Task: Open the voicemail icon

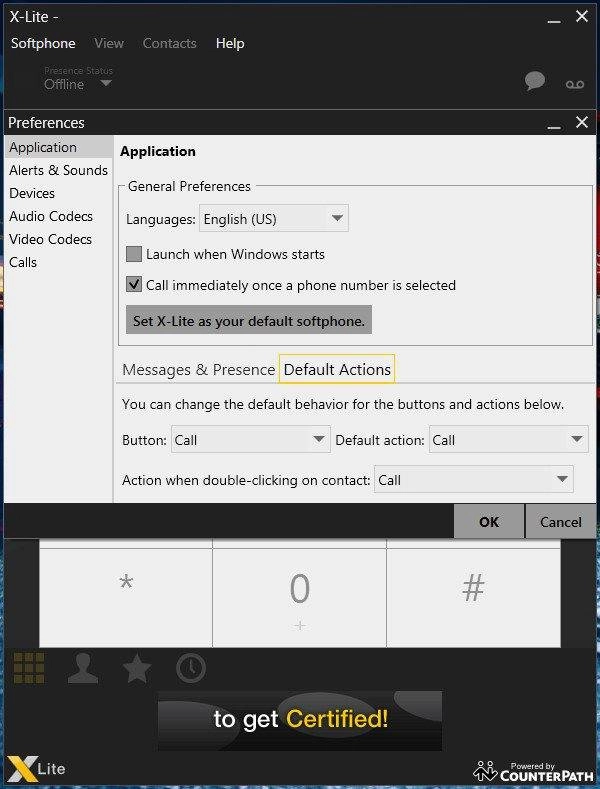Action: [575, 84]
